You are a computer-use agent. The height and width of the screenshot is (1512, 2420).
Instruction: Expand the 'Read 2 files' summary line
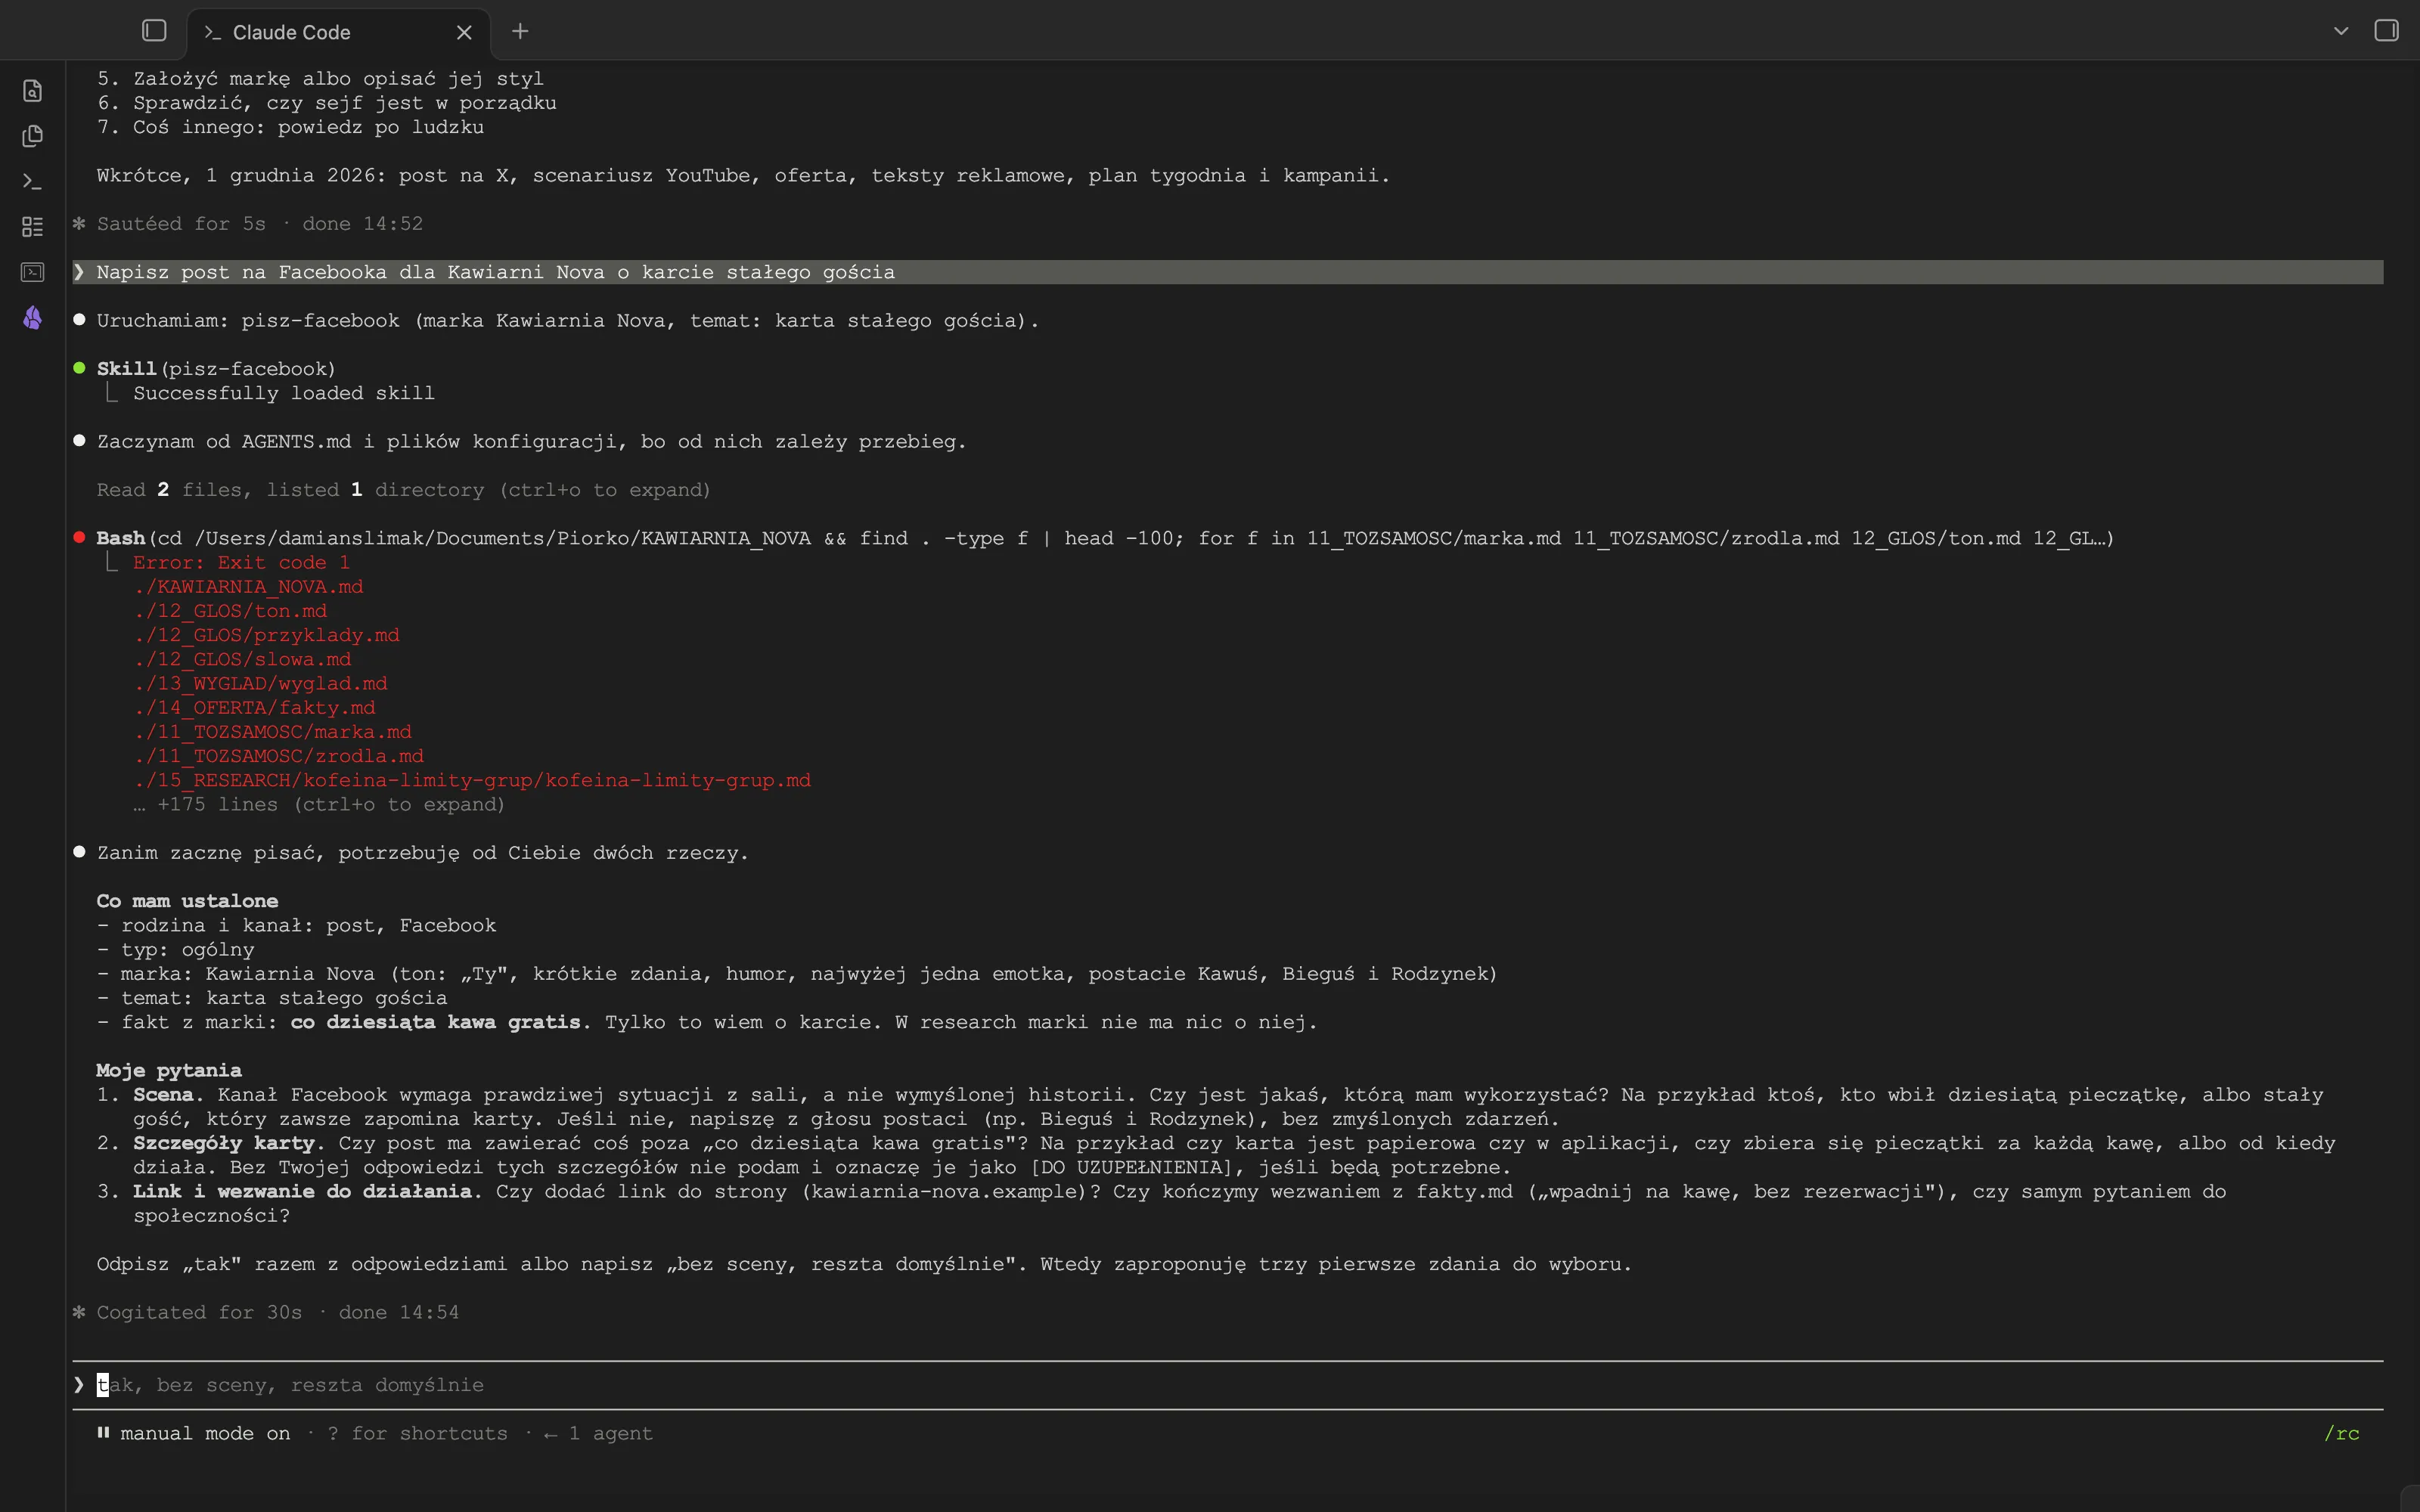404,490
